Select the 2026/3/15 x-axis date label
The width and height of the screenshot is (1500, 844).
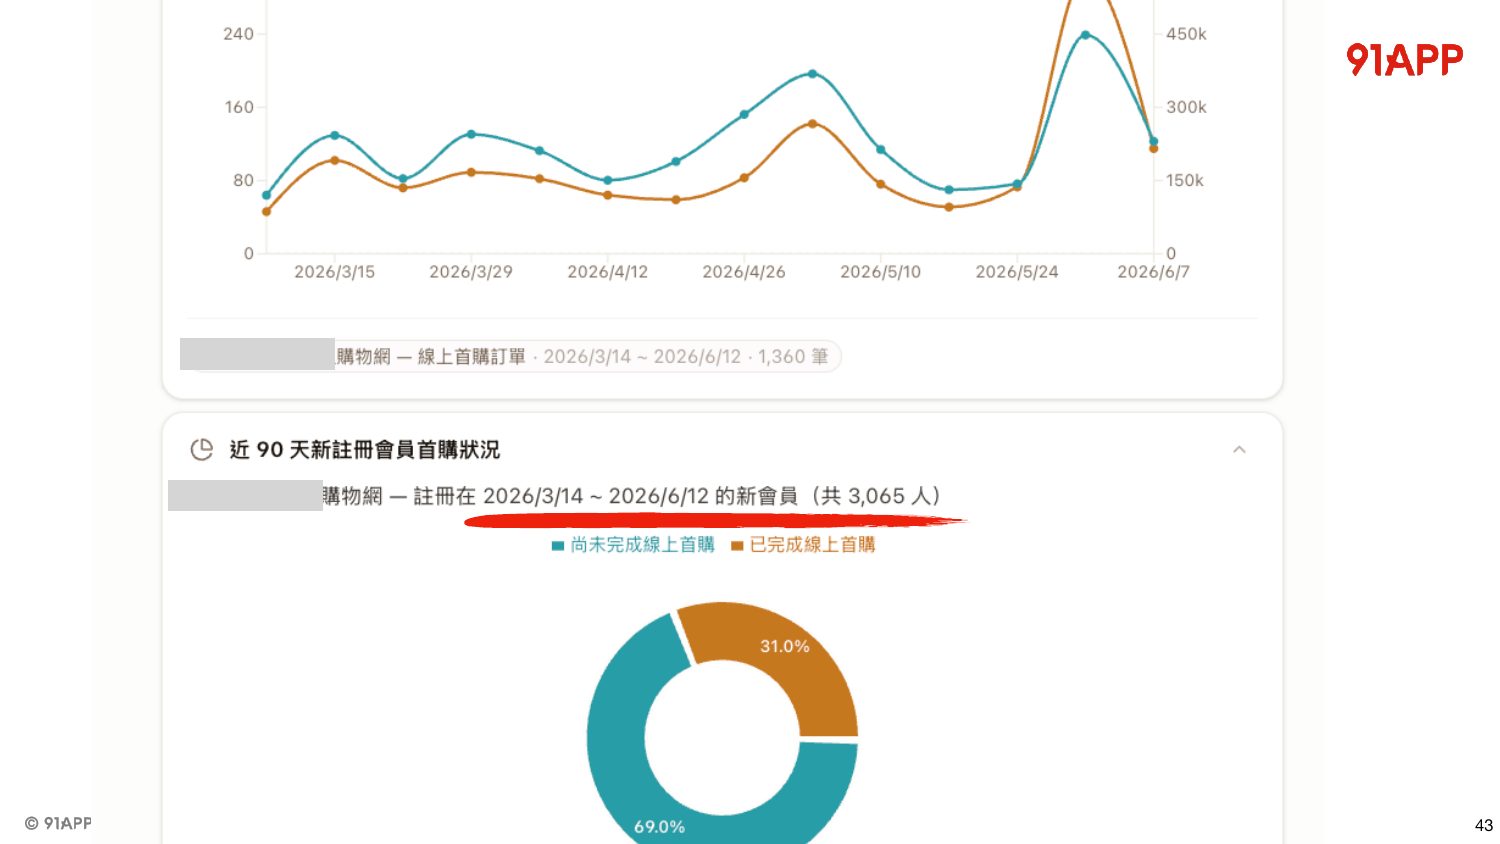[334, 272]
